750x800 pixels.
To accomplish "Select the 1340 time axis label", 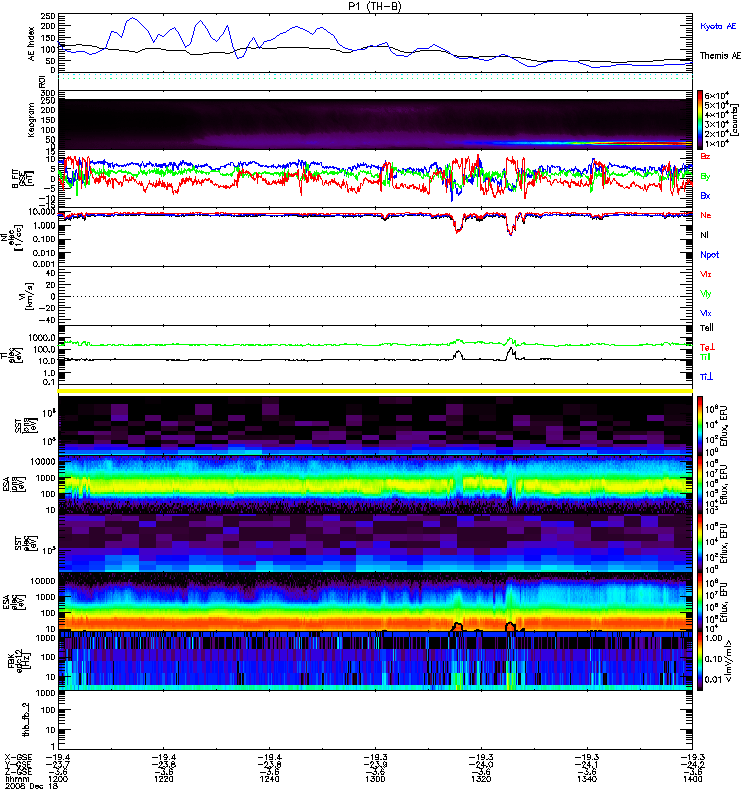I will (587, 779).
